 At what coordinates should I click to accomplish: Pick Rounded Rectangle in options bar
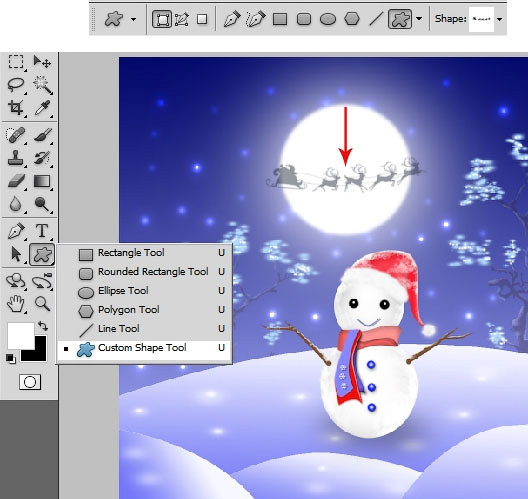pos(304,19)
